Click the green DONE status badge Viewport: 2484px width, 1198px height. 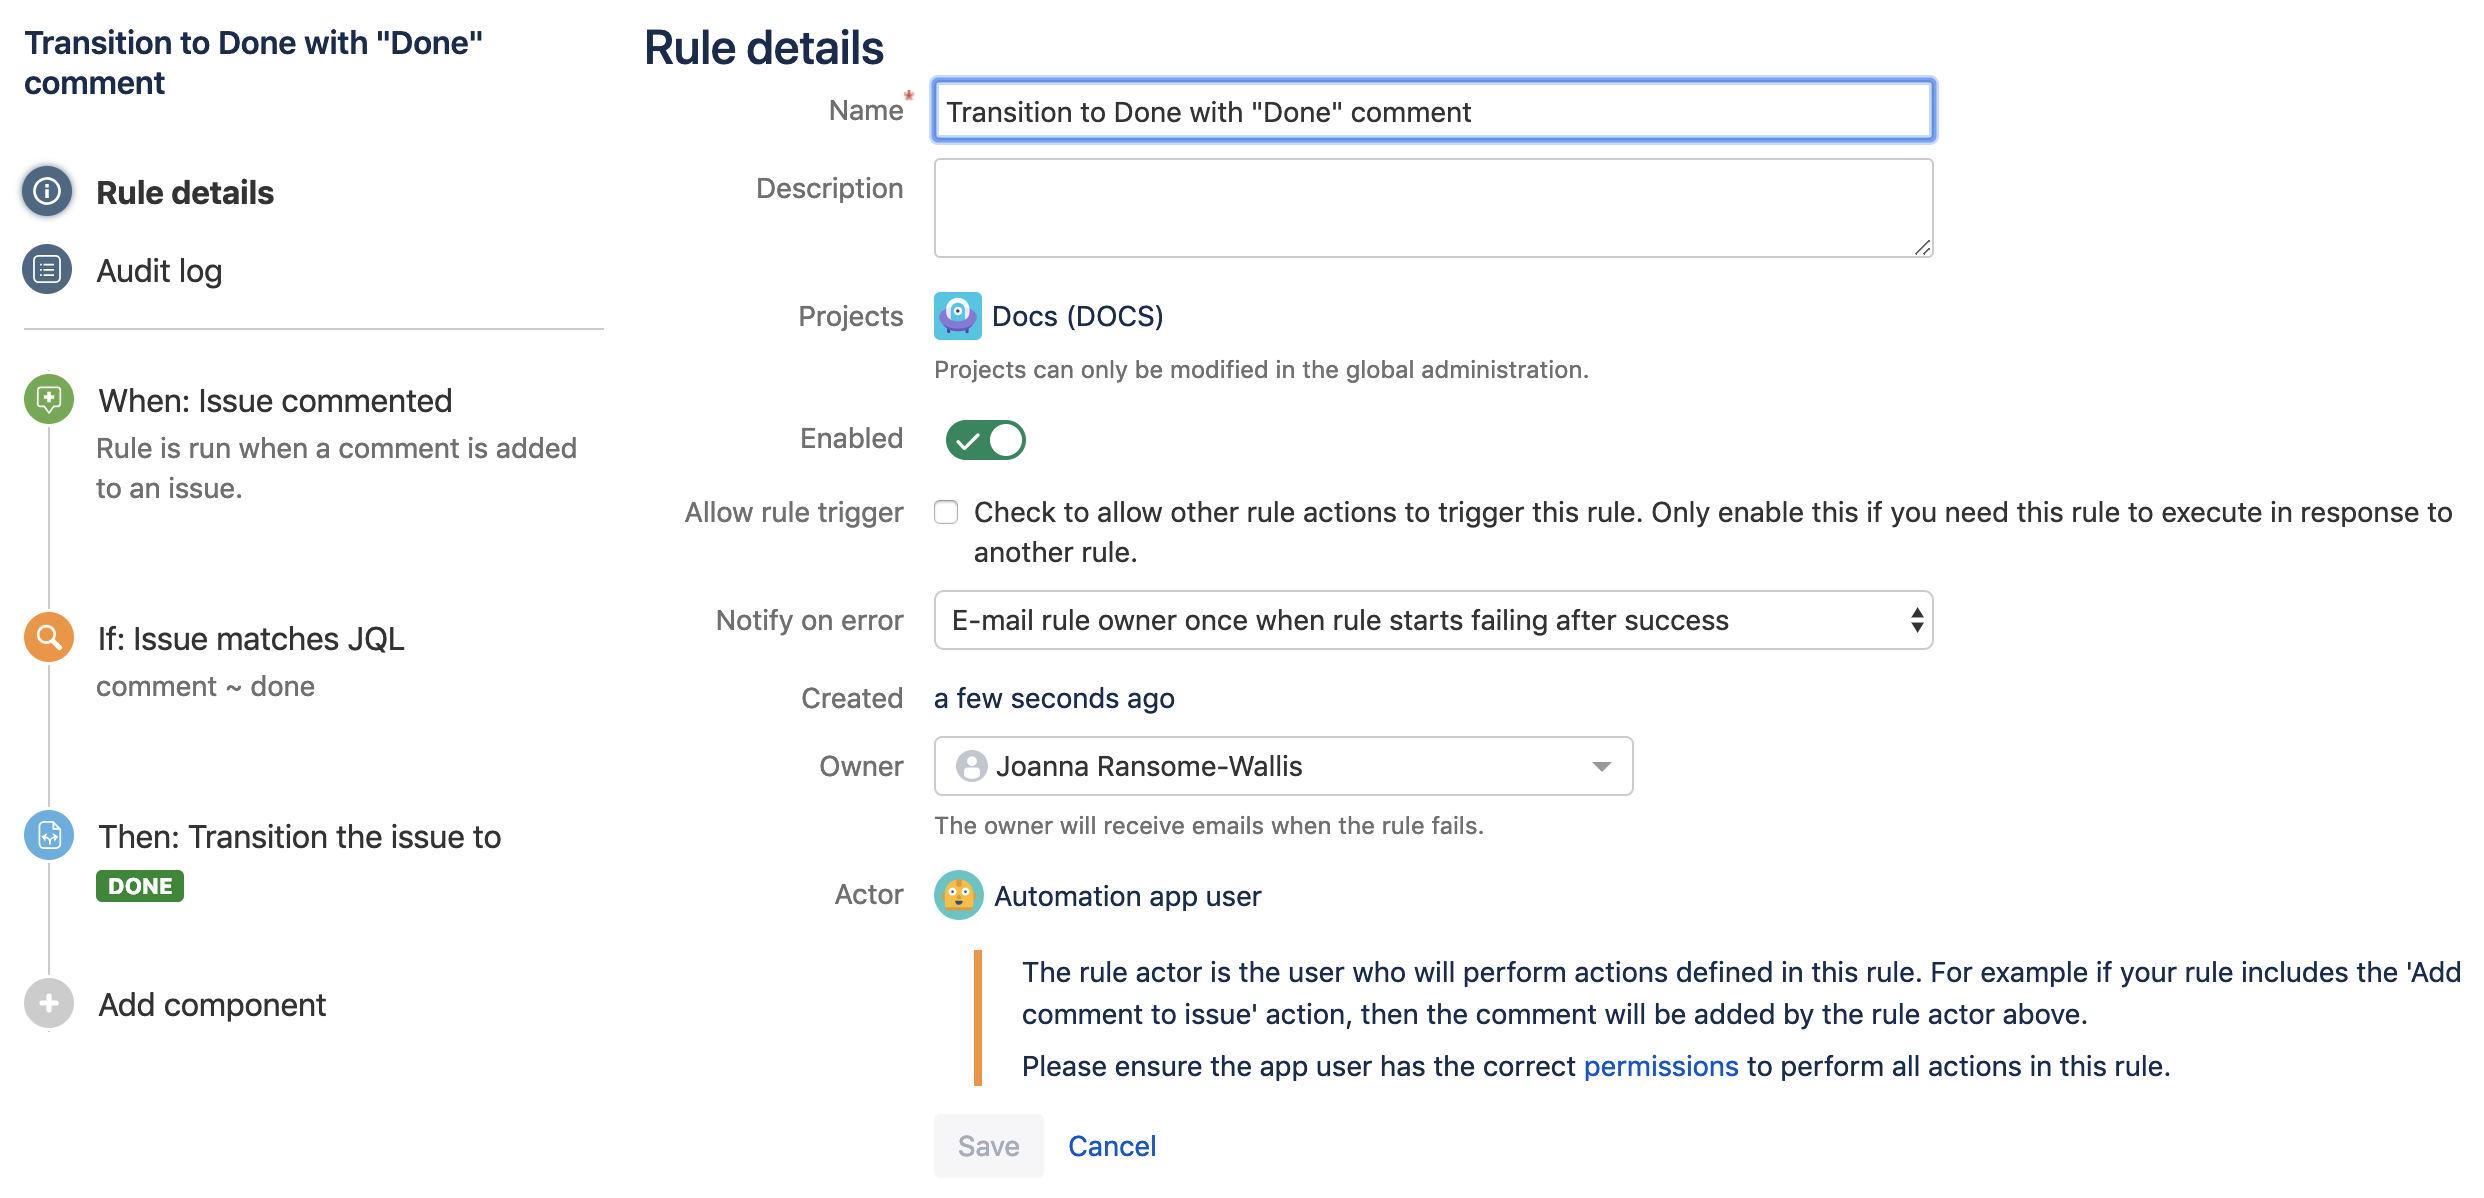click(x=140, y=886)
